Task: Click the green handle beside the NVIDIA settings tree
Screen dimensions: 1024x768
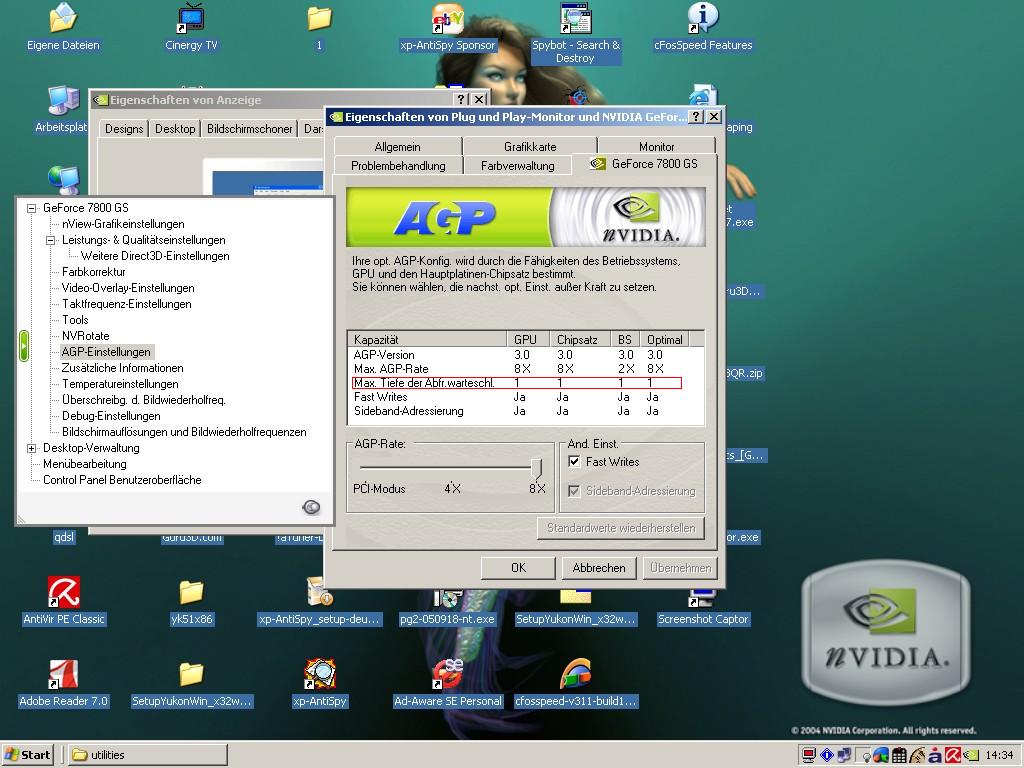Action: tap(24, 346)
